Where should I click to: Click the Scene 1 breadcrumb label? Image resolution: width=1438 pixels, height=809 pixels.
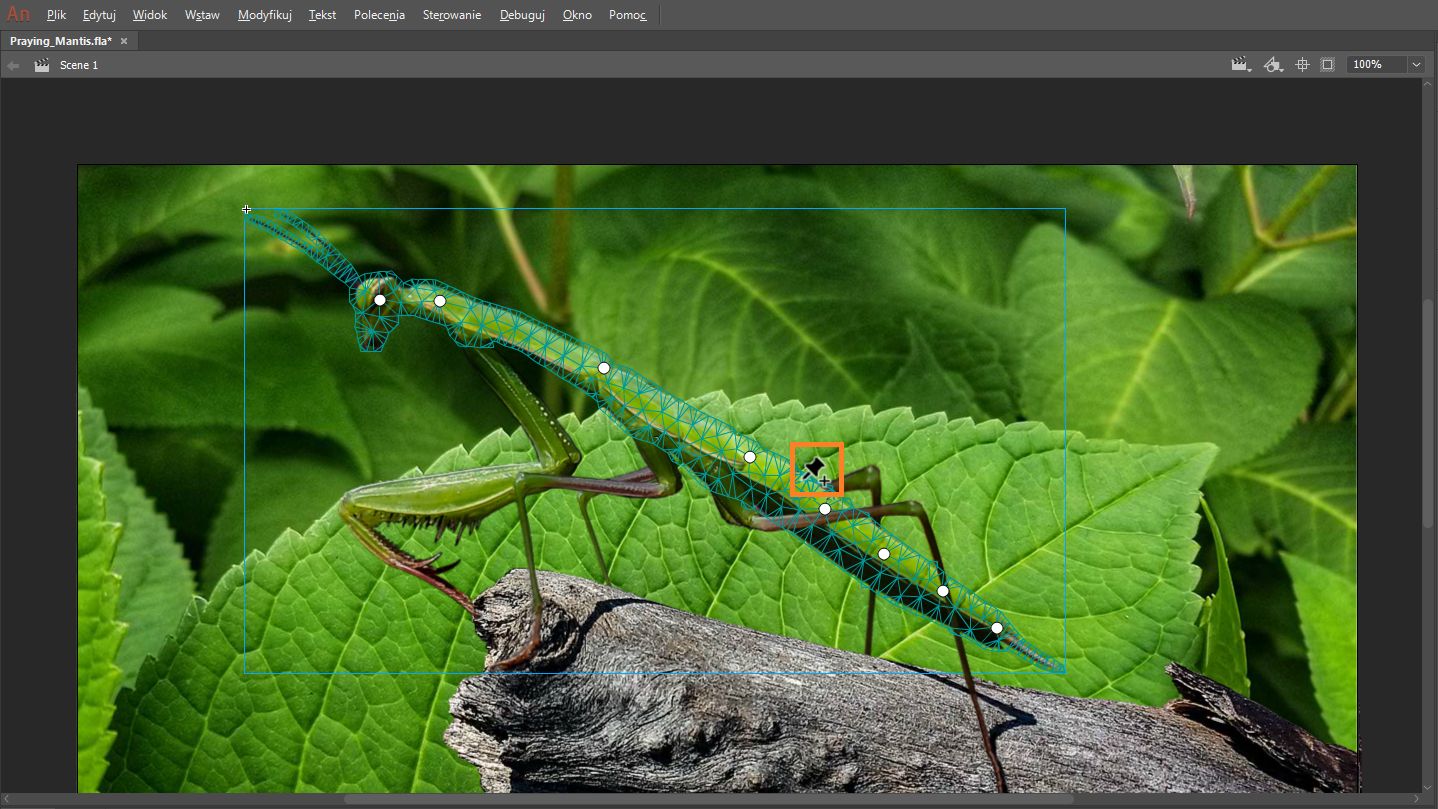79,65
